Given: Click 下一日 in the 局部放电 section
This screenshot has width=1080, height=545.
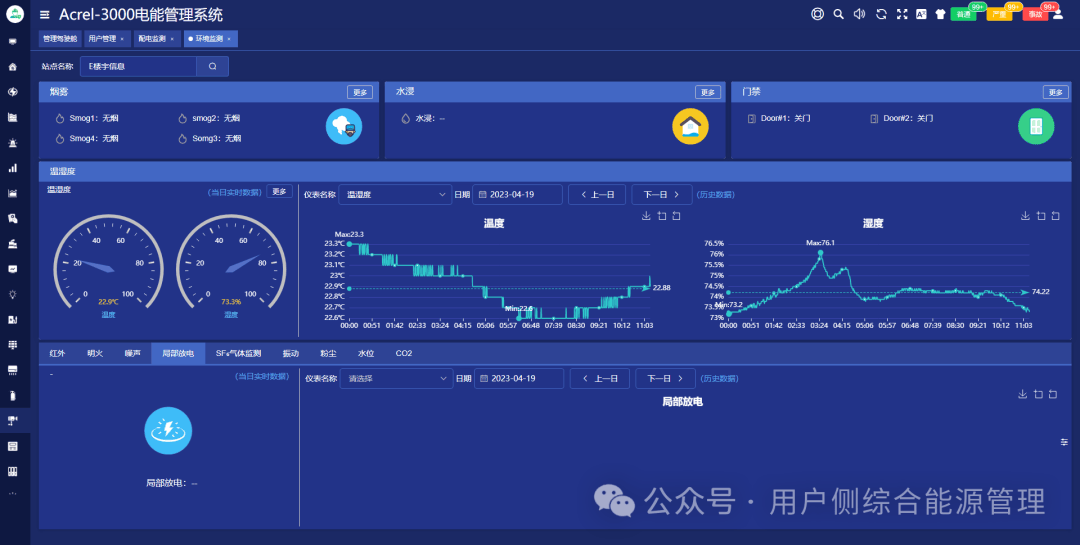Looking at the screenshot, I should 665,379.
